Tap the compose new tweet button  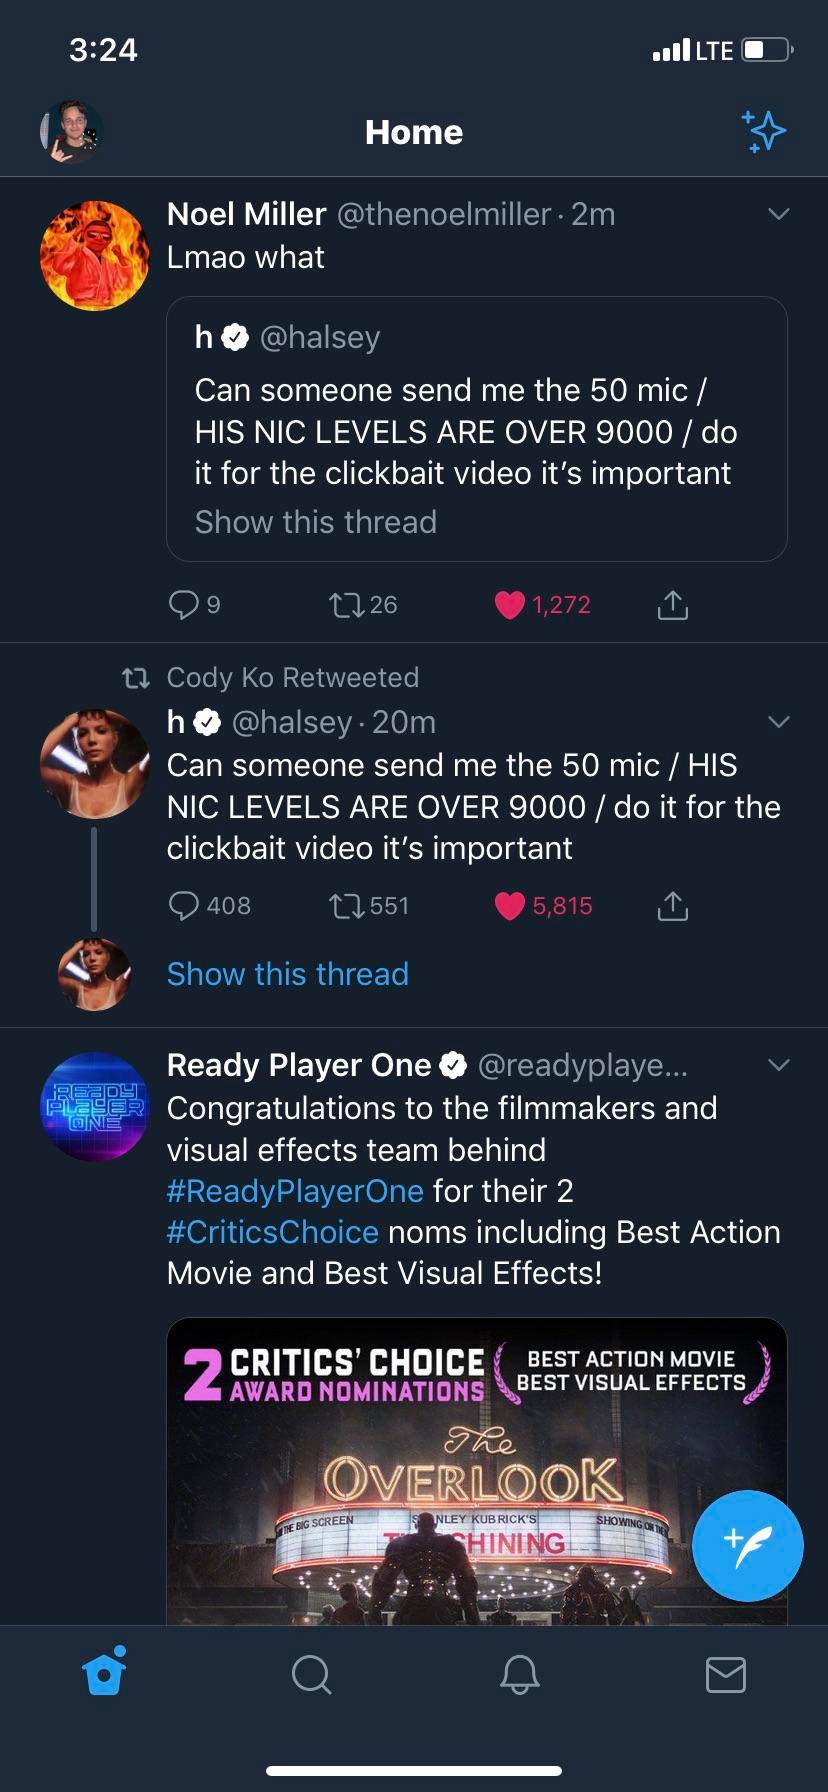747,1546
